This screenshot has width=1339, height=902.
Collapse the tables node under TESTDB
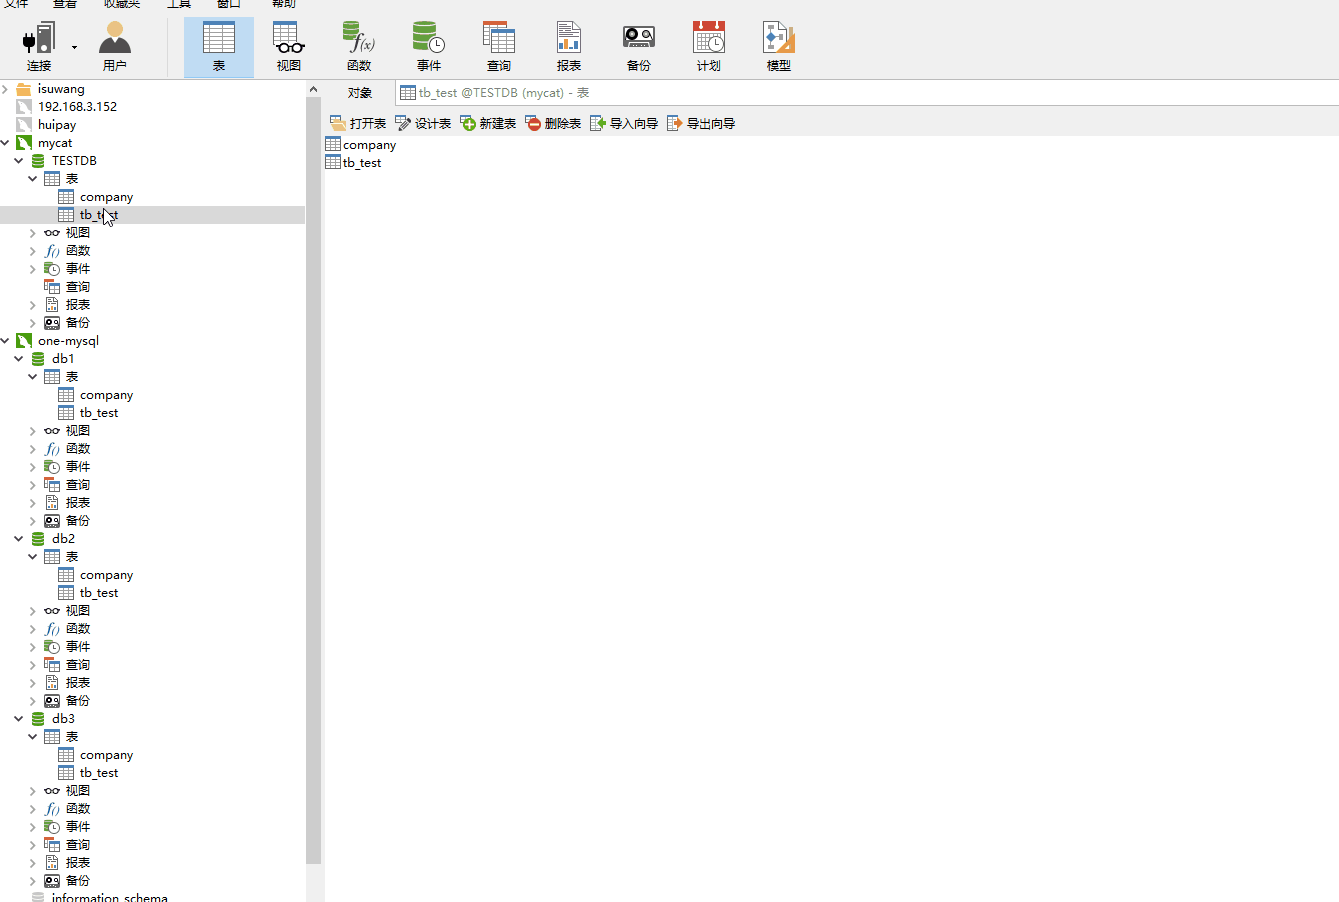pyautogui.click(x=32, y=179)
